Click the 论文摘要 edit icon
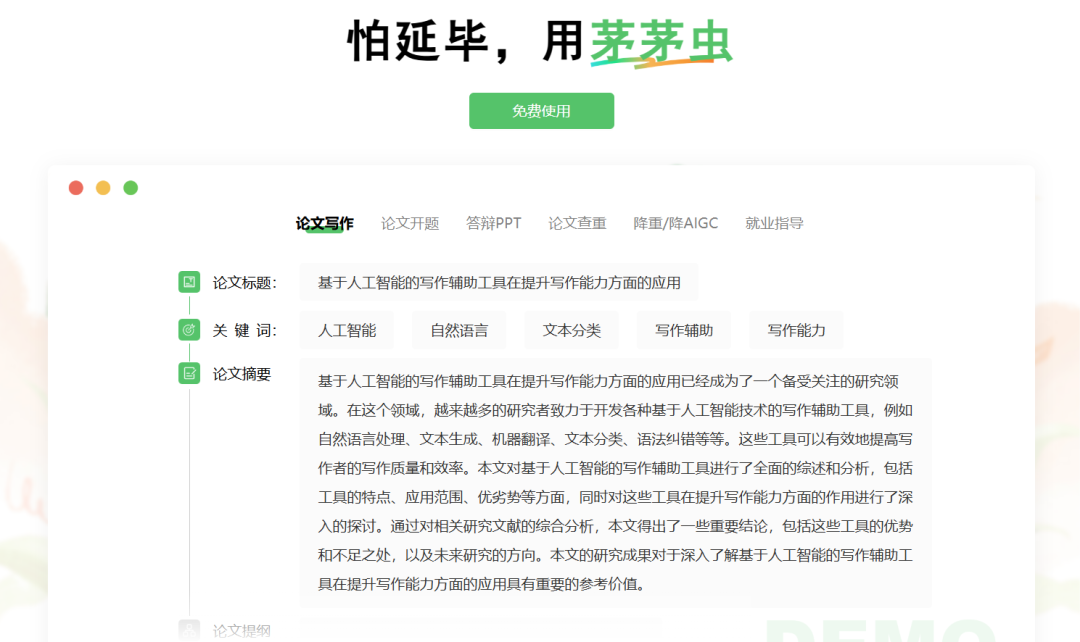The height and width of the screenshot is (642, 1080). [189, 373]
